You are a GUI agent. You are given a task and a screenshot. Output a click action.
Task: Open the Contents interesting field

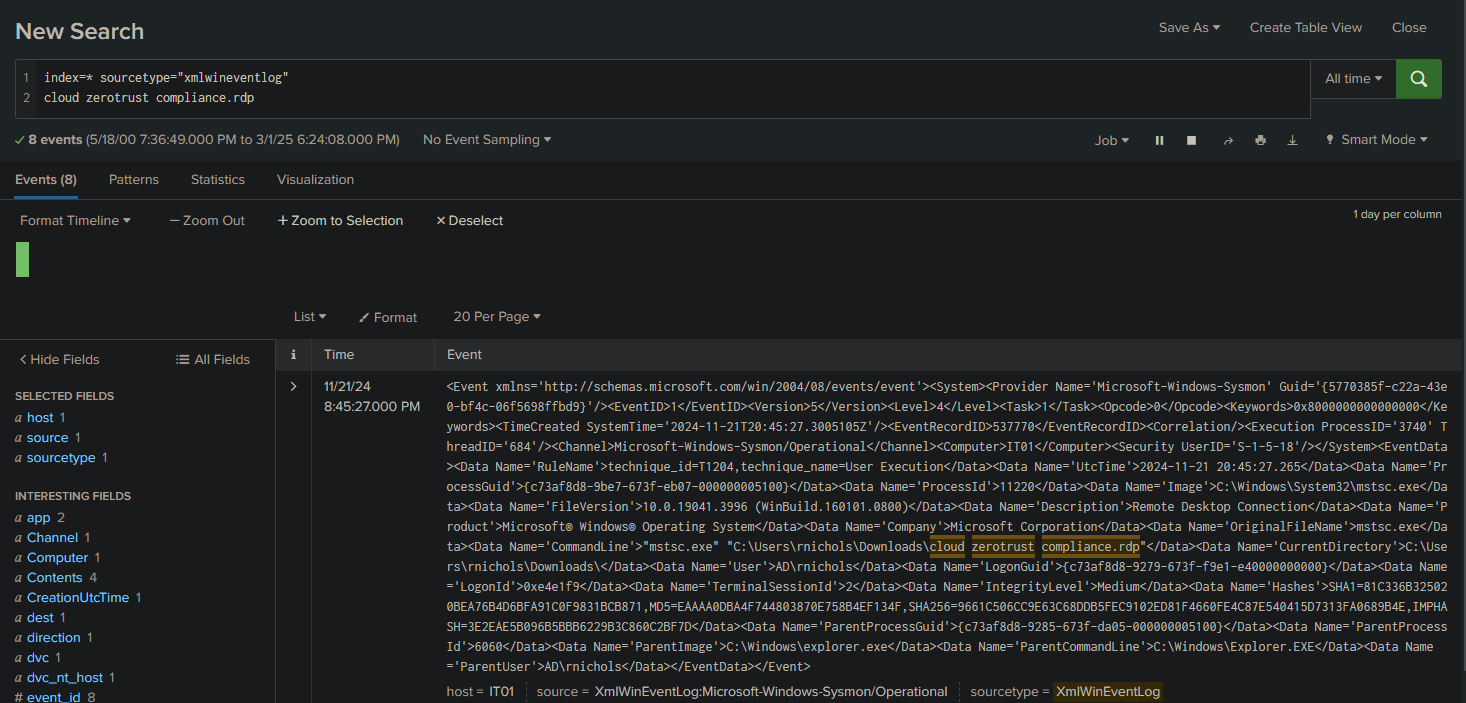(x=55, y=577)
